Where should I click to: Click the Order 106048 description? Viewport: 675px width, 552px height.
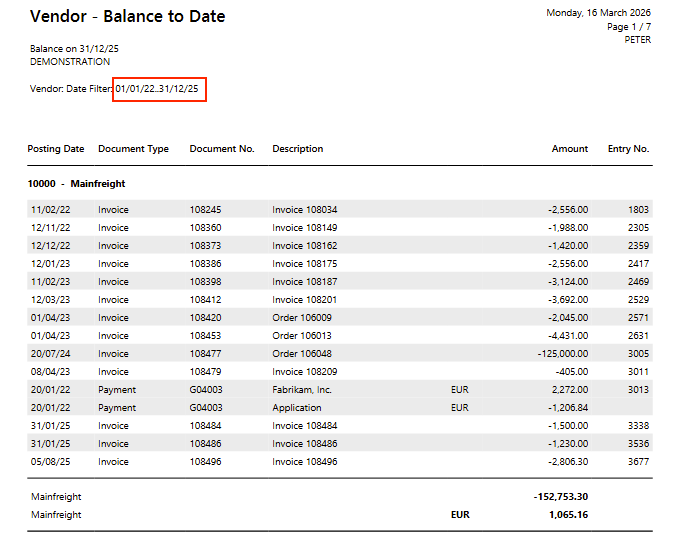(301, 354)
